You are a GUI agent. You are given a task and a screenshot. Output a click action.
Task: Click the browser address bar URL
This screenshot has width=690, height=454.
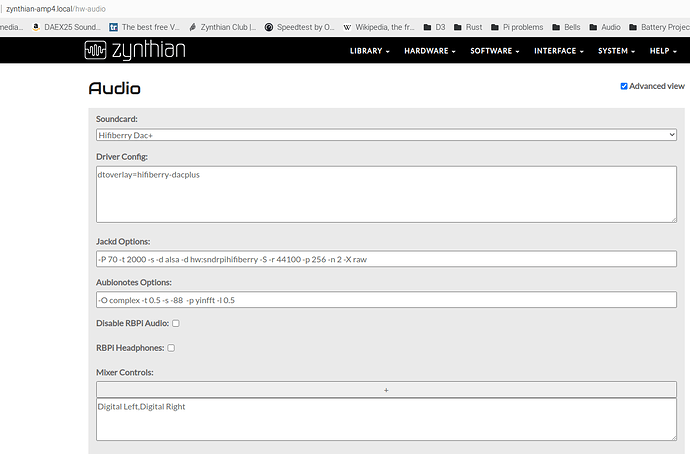(55, 9)
